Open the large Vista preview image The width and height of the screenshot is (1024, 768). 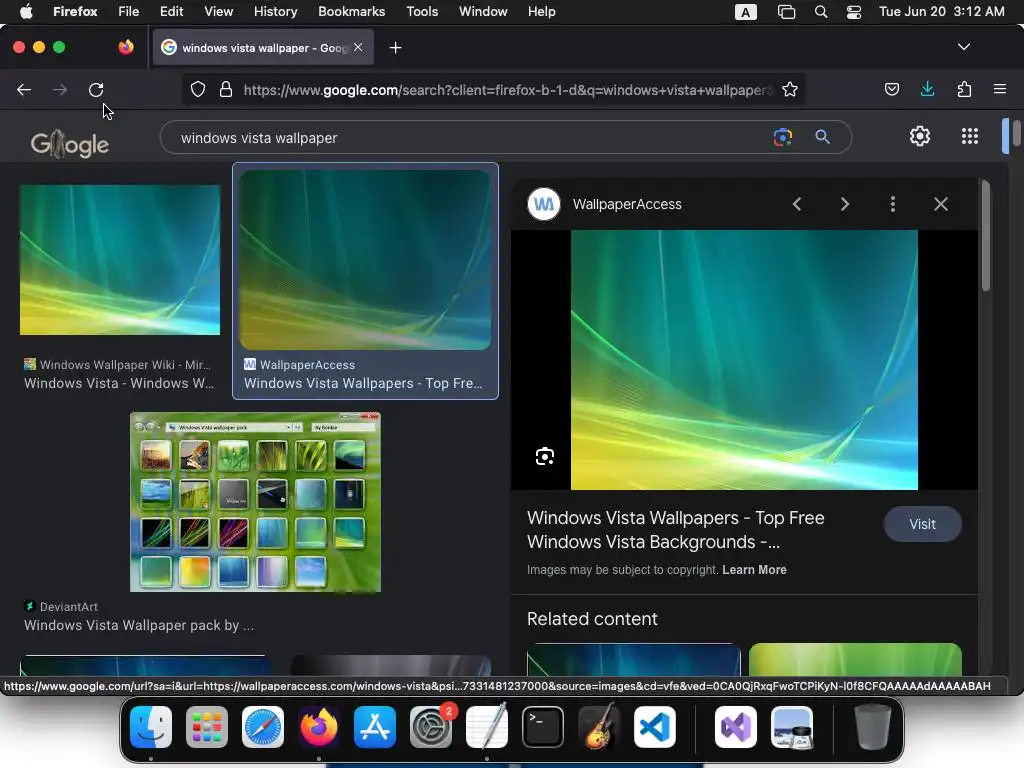coord(744,360)
